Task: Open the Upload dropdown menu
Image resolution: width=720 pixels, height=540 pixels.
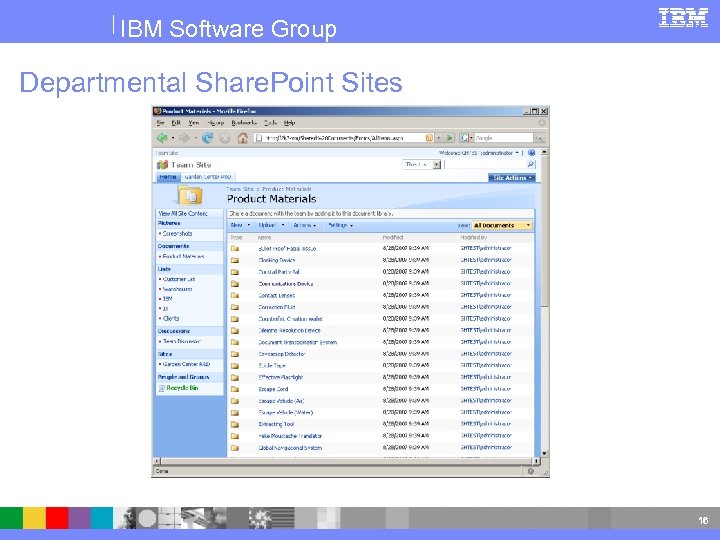Action: click(x=271, y=225)
